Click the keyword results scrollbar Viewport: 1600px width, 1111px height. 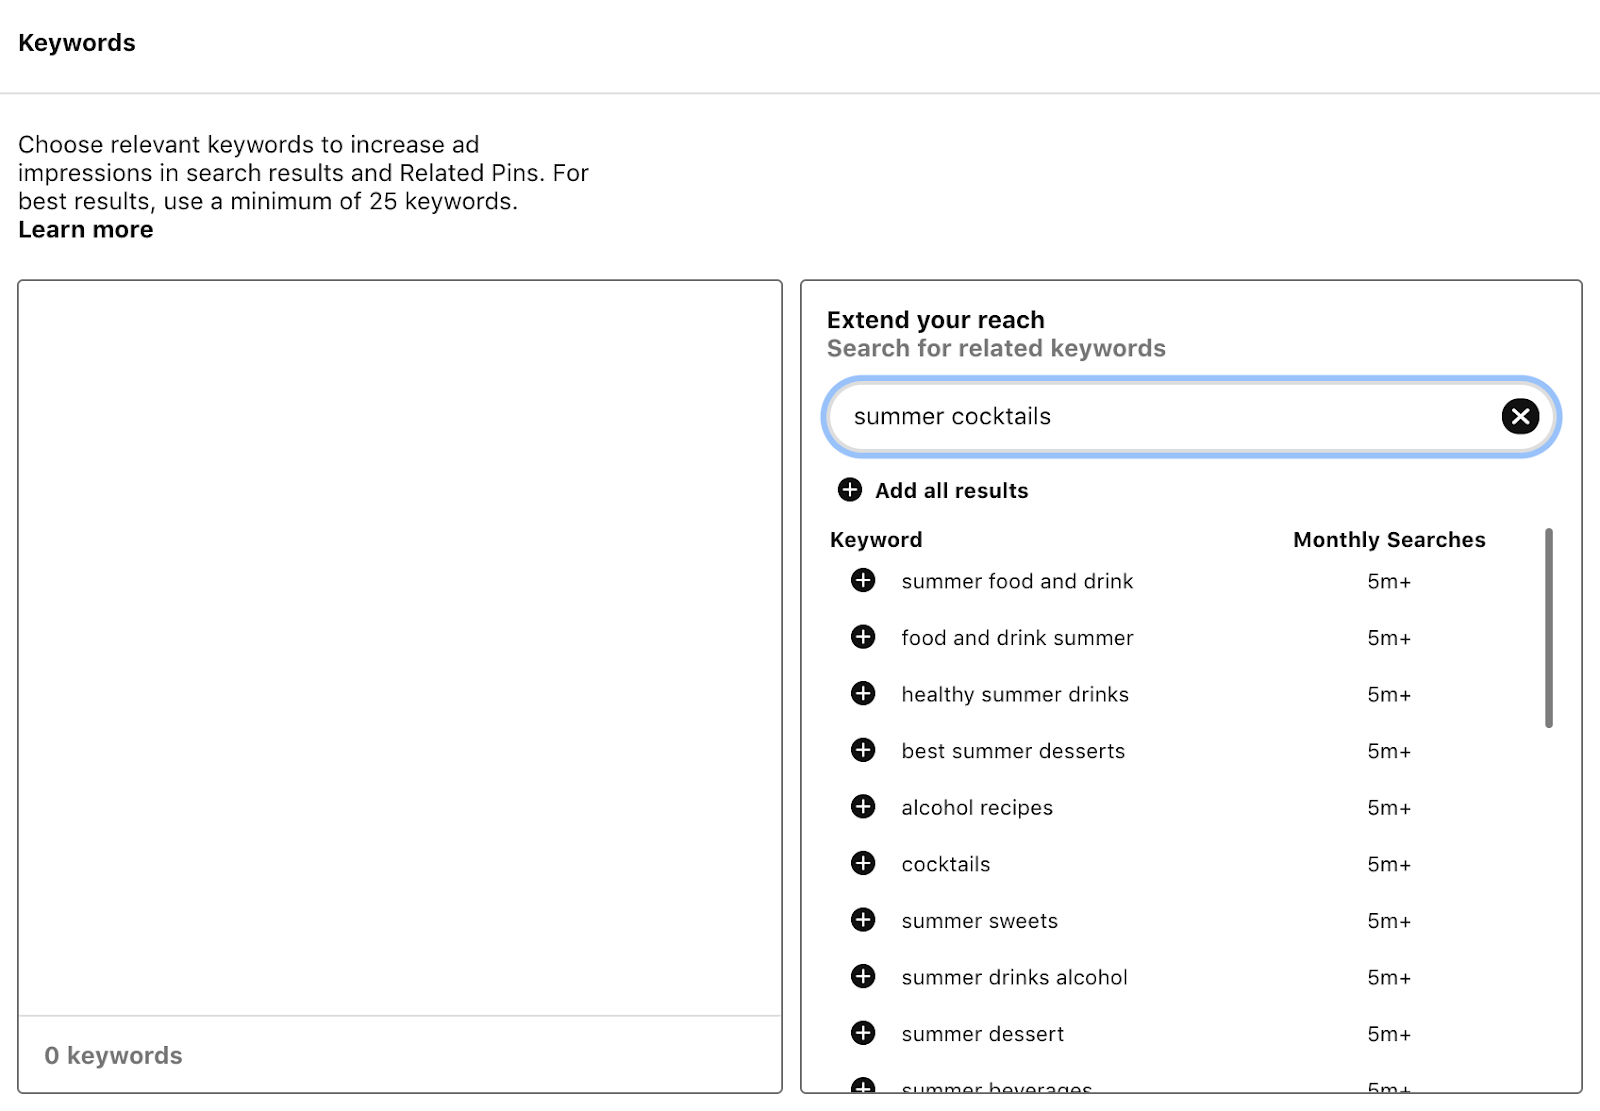pyautogui.click(x=1549, y=628)
